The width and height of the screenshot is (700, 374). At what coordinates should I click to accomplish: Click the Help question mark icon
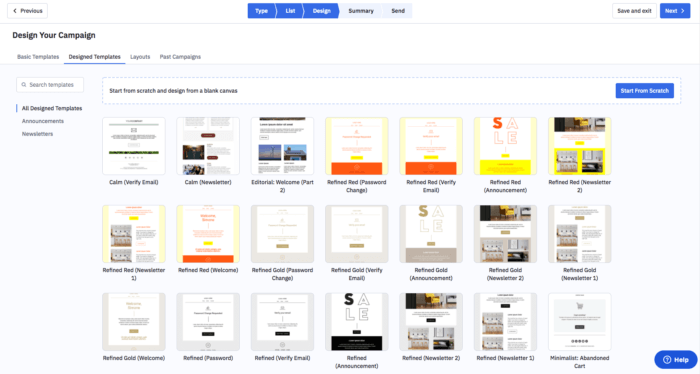click(667, 360)
